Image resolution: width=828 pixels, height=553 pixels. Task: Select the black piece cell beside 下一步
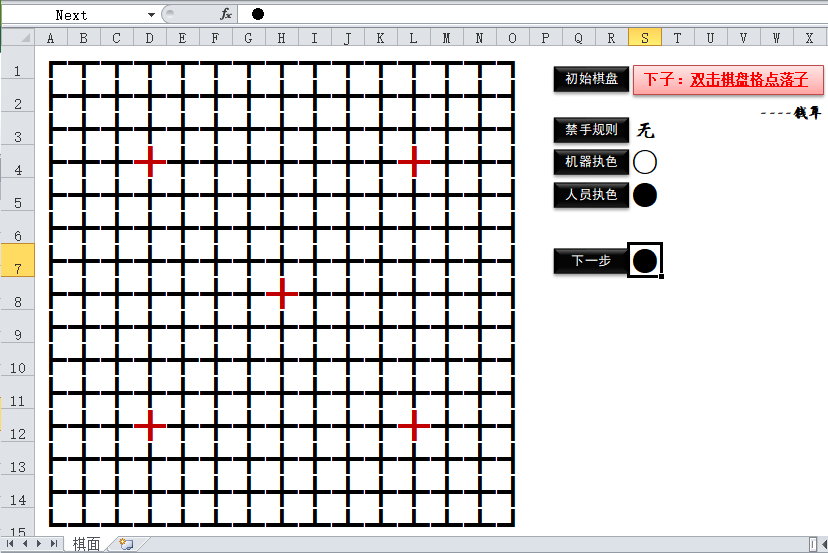click(x=645, y=260)
